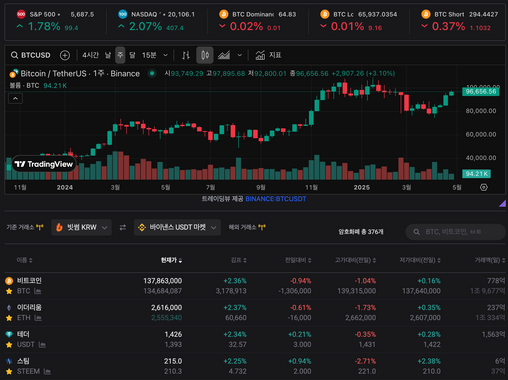The width and height of the screenshot is (508, 380).
Task: Open the BINANCE:BTCUSDT link
Action: [x=276, y=199]
